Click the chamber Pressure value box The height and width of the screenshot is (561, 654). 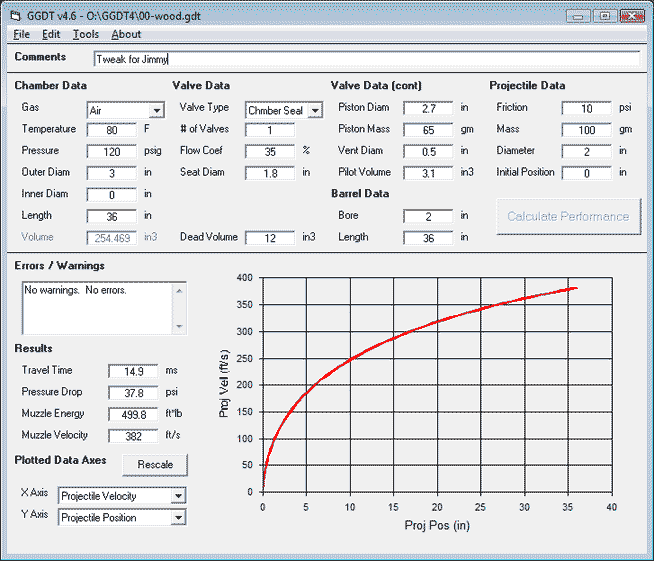click(x=111, y=152)
